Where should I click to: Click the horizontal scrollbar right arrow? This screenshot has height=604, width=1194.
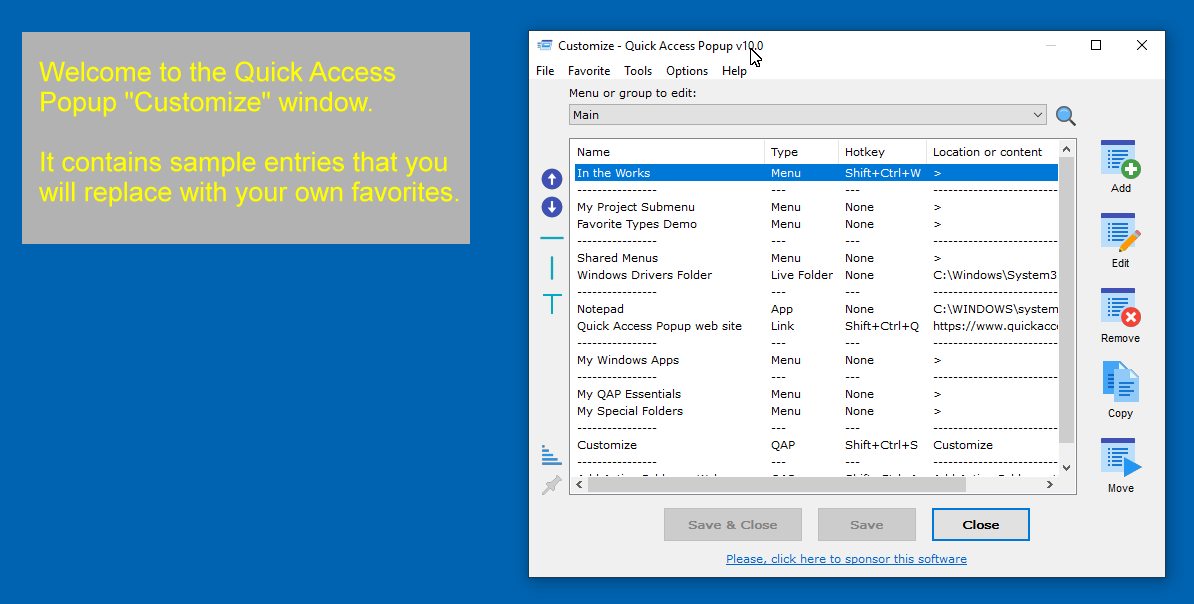click(1050, 485)
